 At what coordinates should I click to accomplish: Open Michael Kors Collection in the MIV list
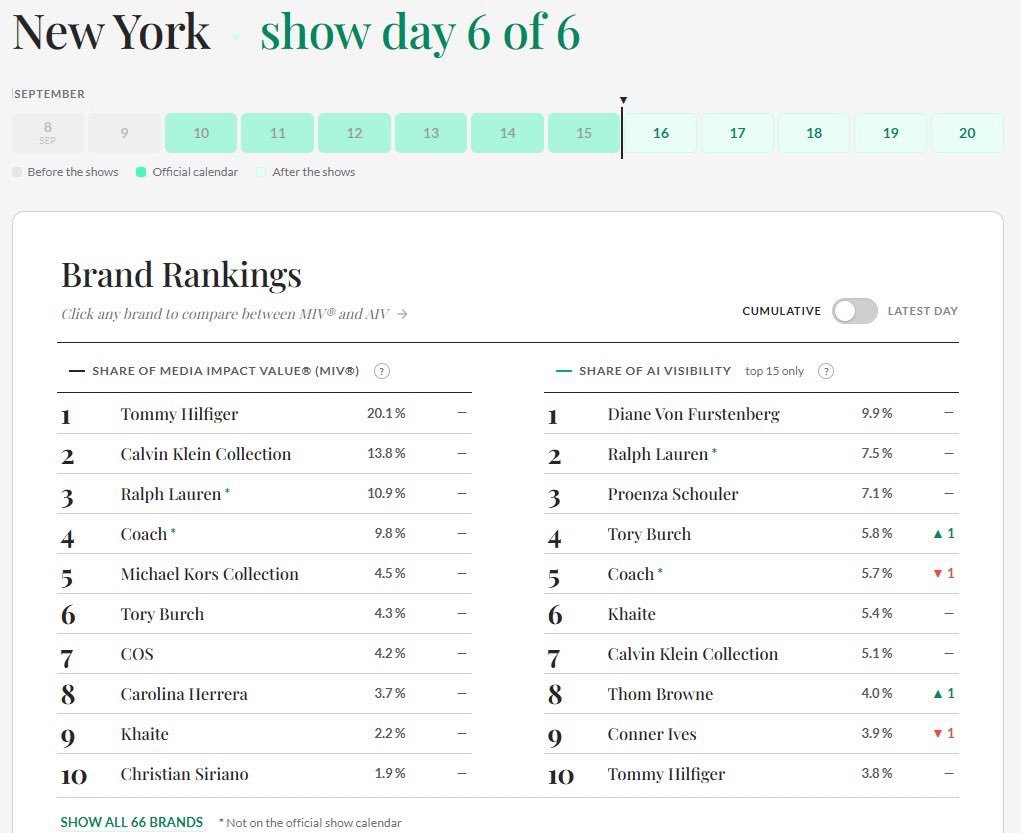tap(210, 574)
